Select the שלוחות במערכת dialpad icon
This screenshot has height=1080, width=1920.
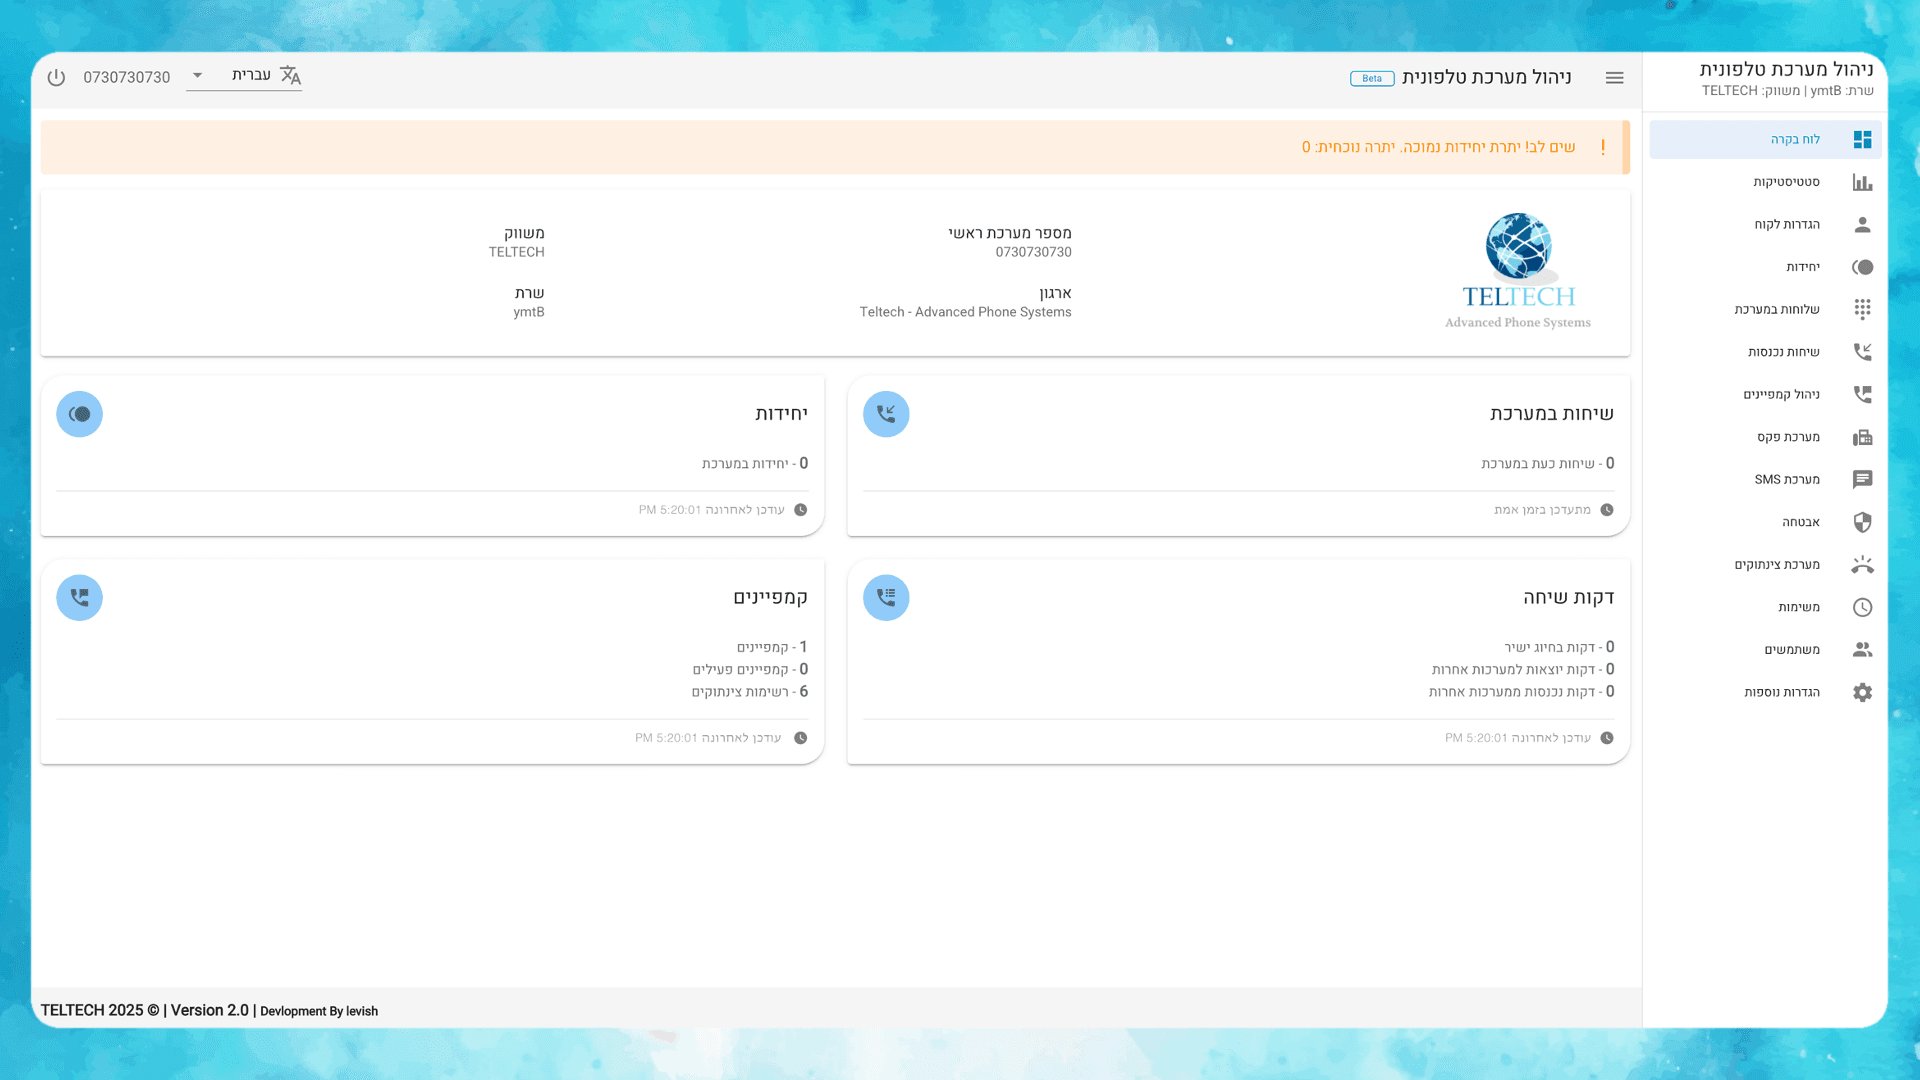pos(1861,309)
